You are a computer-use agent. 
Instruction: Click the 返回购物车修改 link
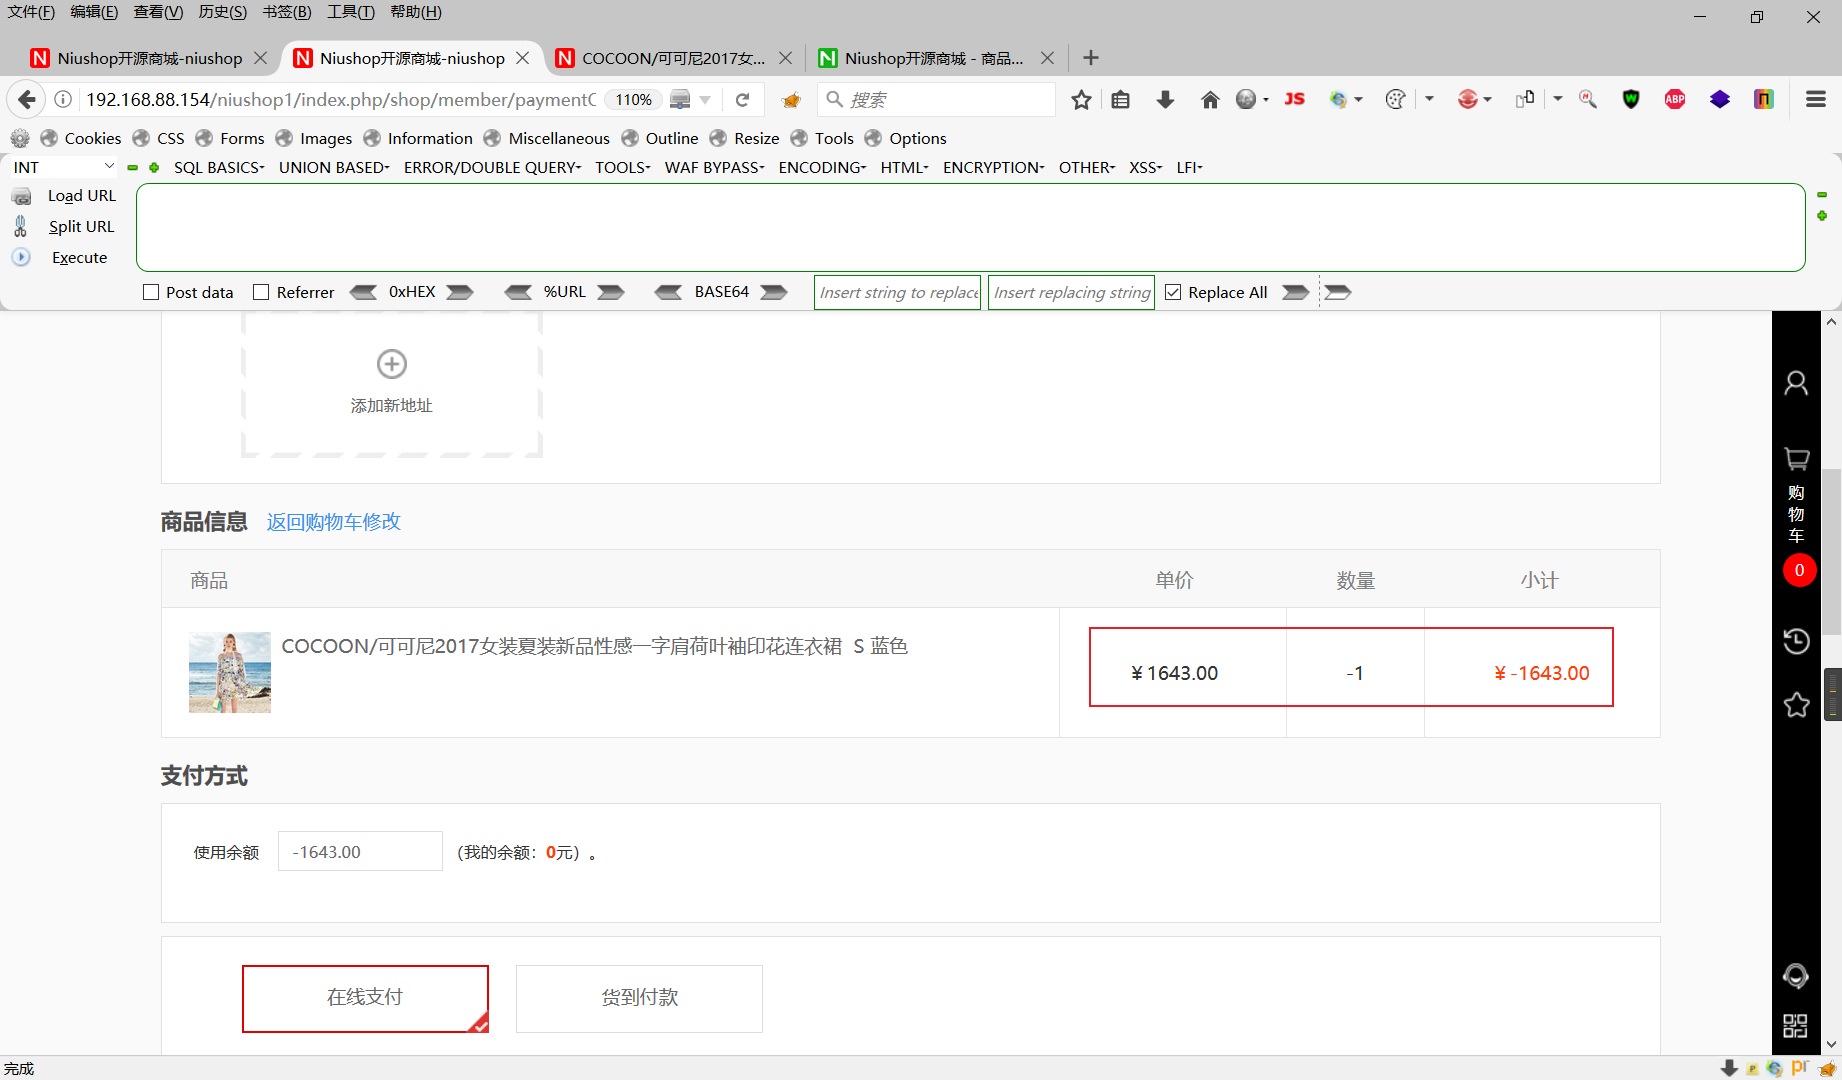[334, 522]
